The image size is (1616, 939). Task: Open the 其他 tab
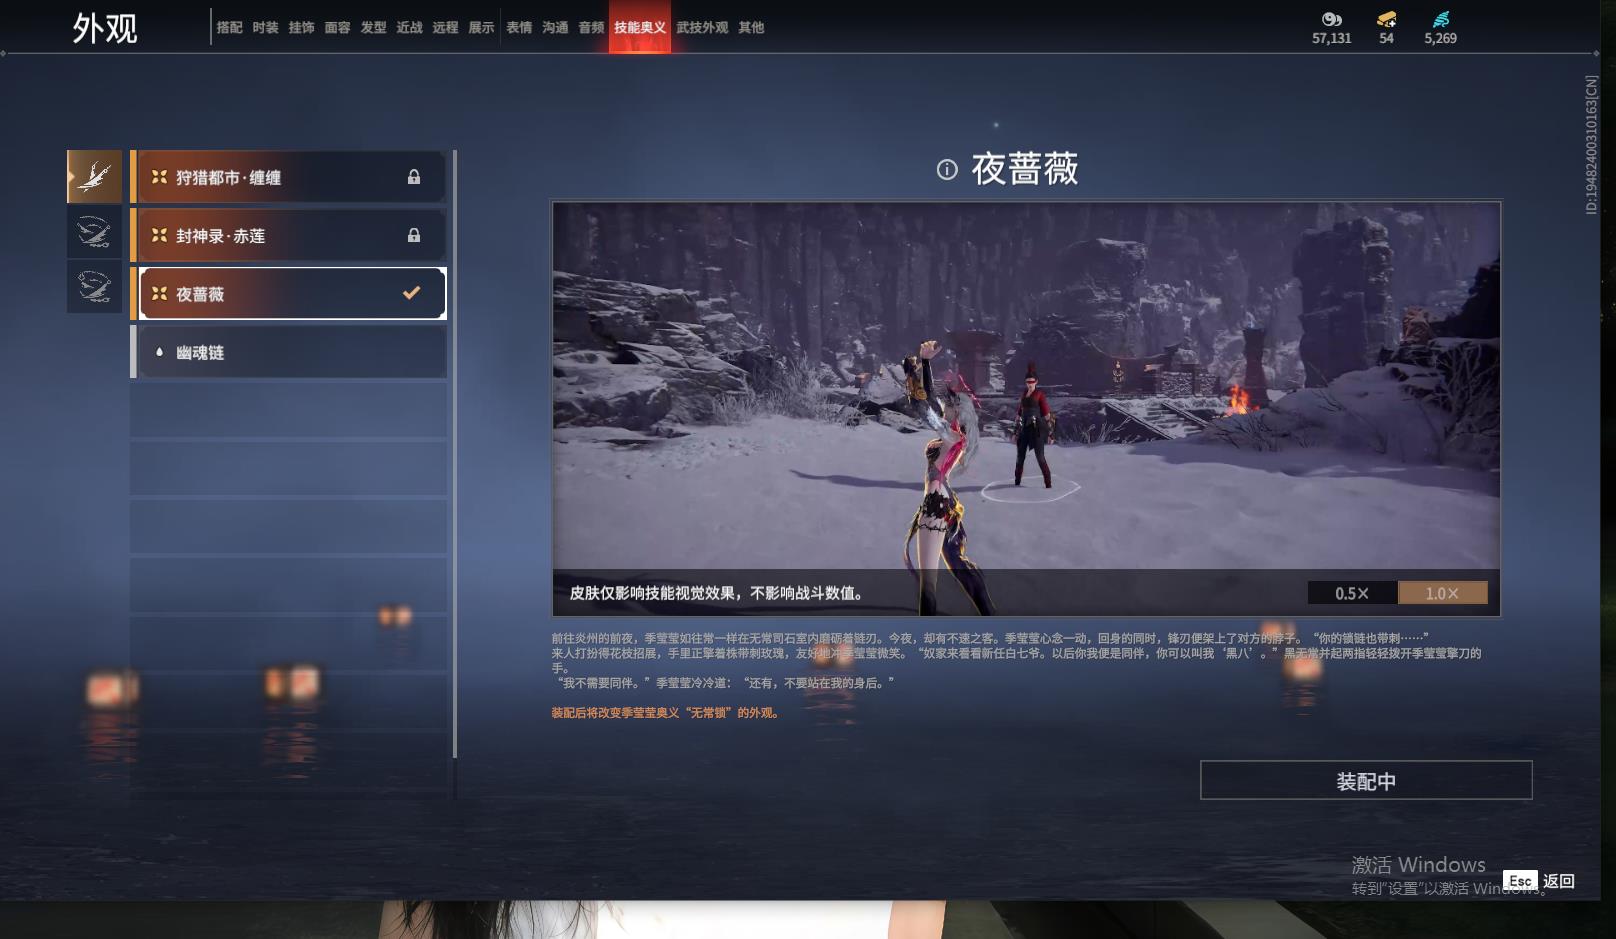tap(751, 27)
